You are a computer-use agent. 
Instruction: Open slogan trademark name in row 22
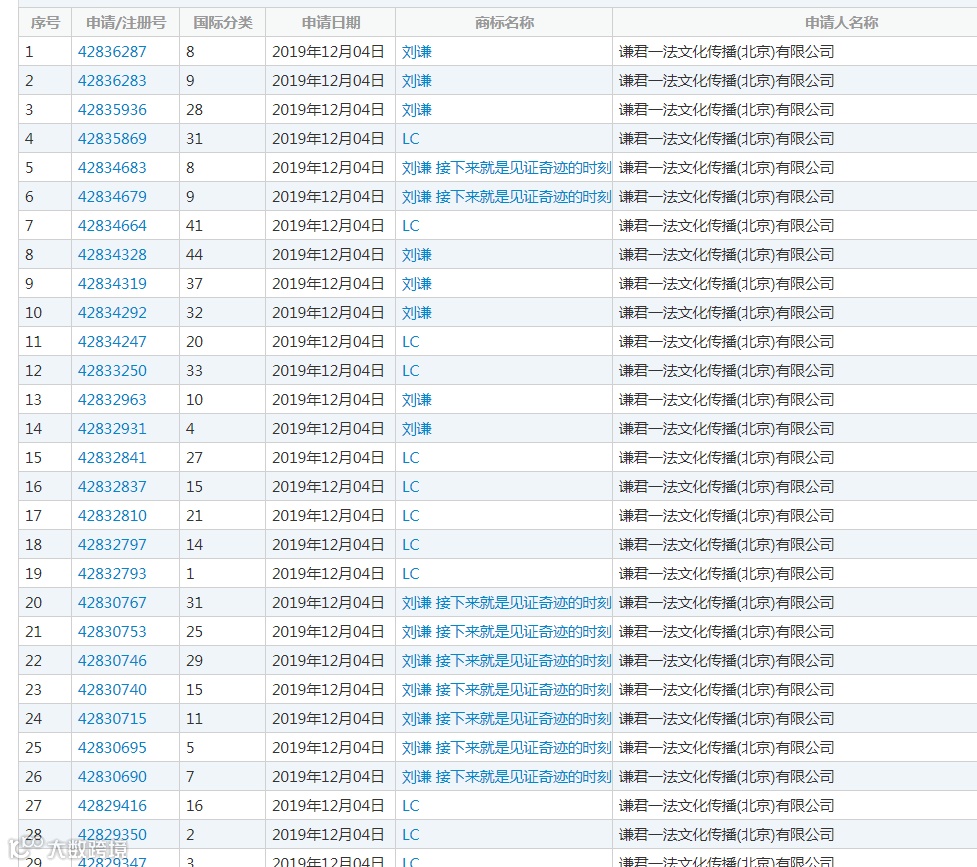(x=507, y=661)
